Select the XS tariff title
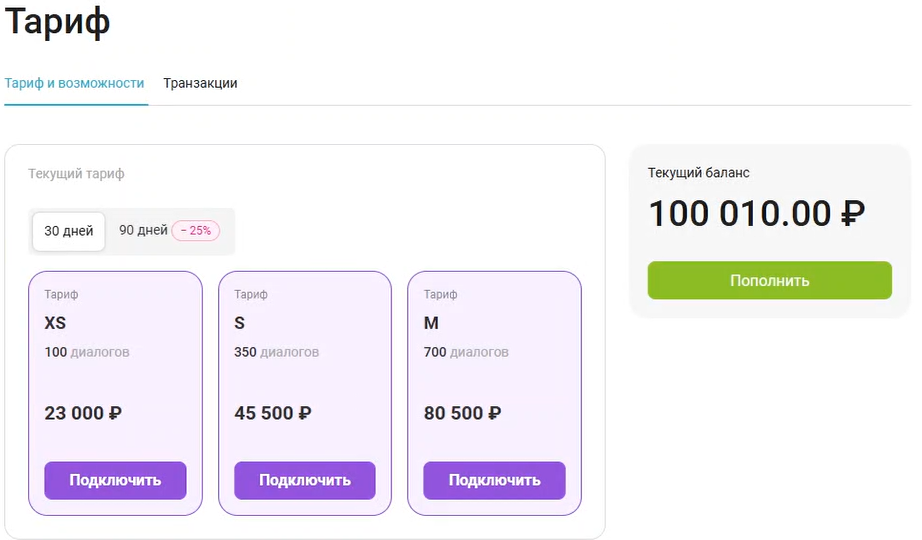The height and width of the screenshot is (540, 922). click(x=55, y=323)
